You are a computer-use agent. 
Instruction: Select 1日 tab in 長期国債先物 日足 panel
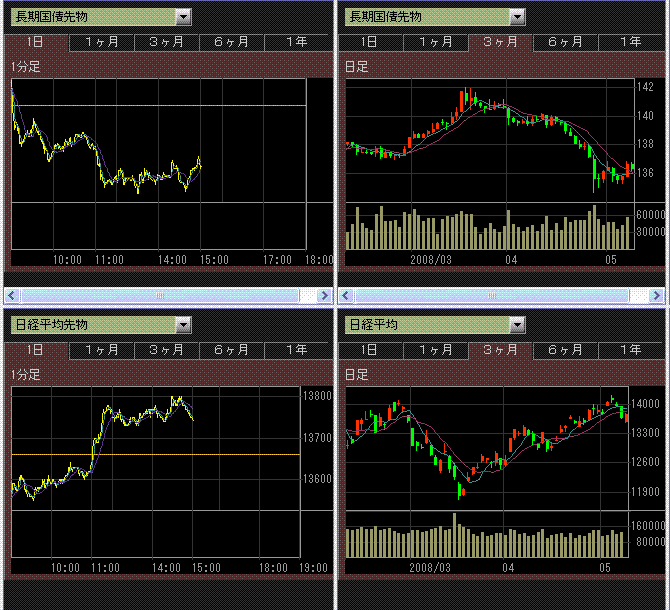369,42
